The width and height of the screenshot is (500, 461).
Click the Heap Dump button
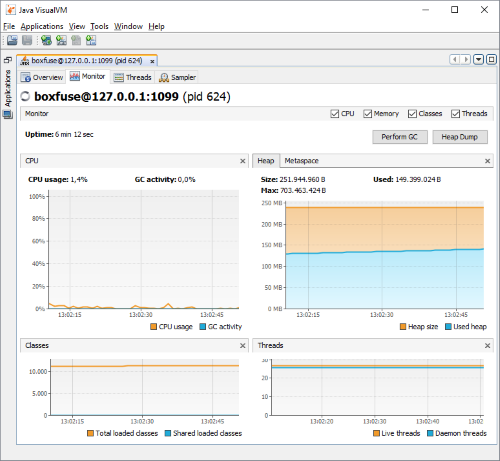tap(460, 137)
